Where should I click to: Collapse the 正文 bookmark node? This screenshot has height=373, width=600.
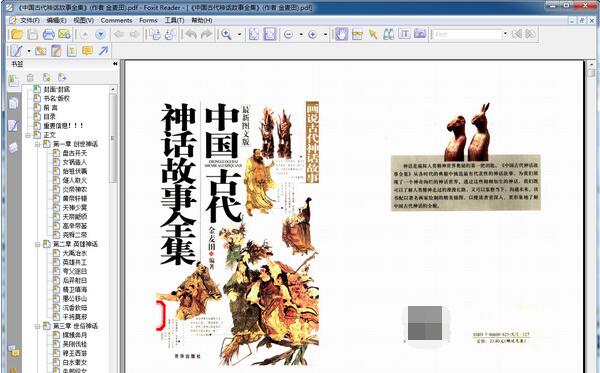28,135
